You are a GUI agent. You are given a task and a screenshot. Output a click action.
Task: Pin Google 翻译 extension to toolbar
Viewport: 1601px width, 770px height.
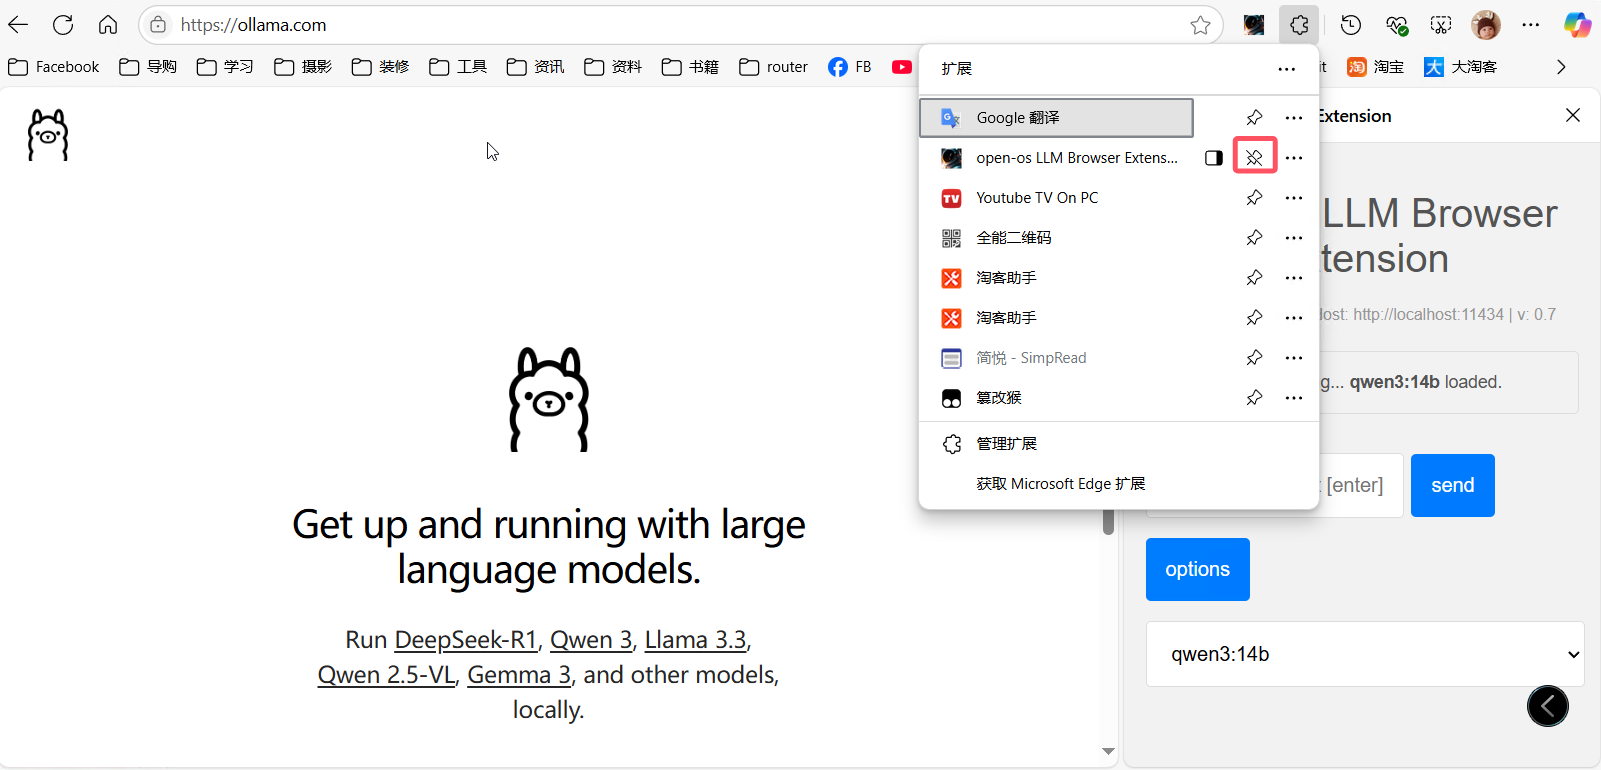tap(1254, 117)
